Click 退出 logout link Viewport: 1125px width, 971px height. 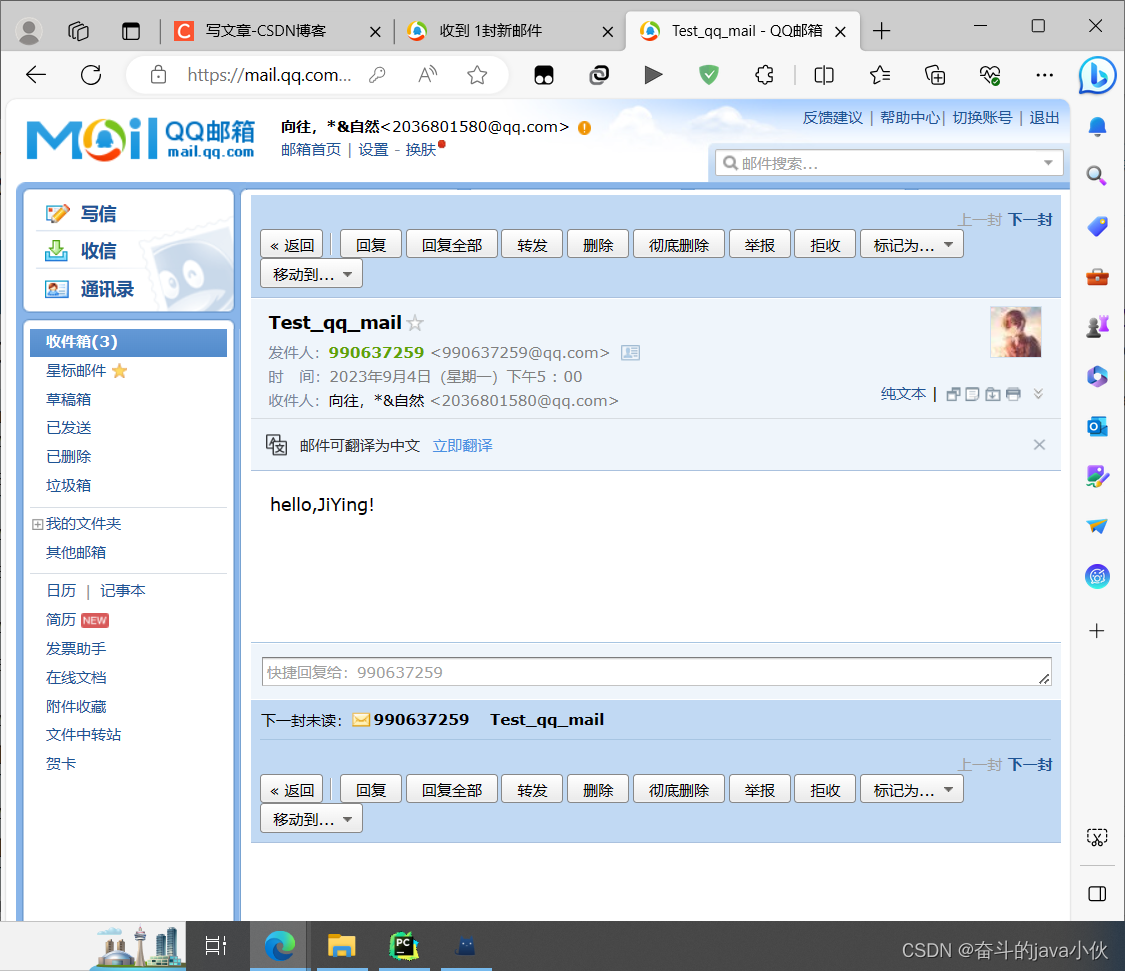[1044, 118]
